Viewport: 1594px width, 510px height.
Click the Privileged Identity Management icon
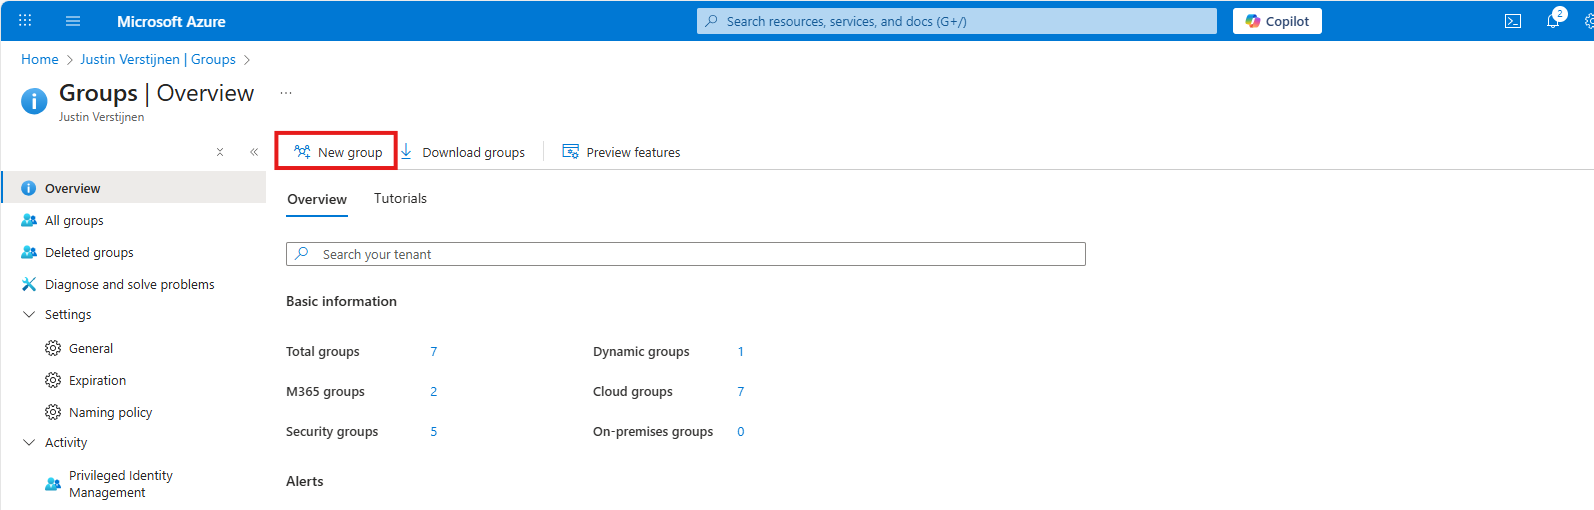[x=53, y=484]
